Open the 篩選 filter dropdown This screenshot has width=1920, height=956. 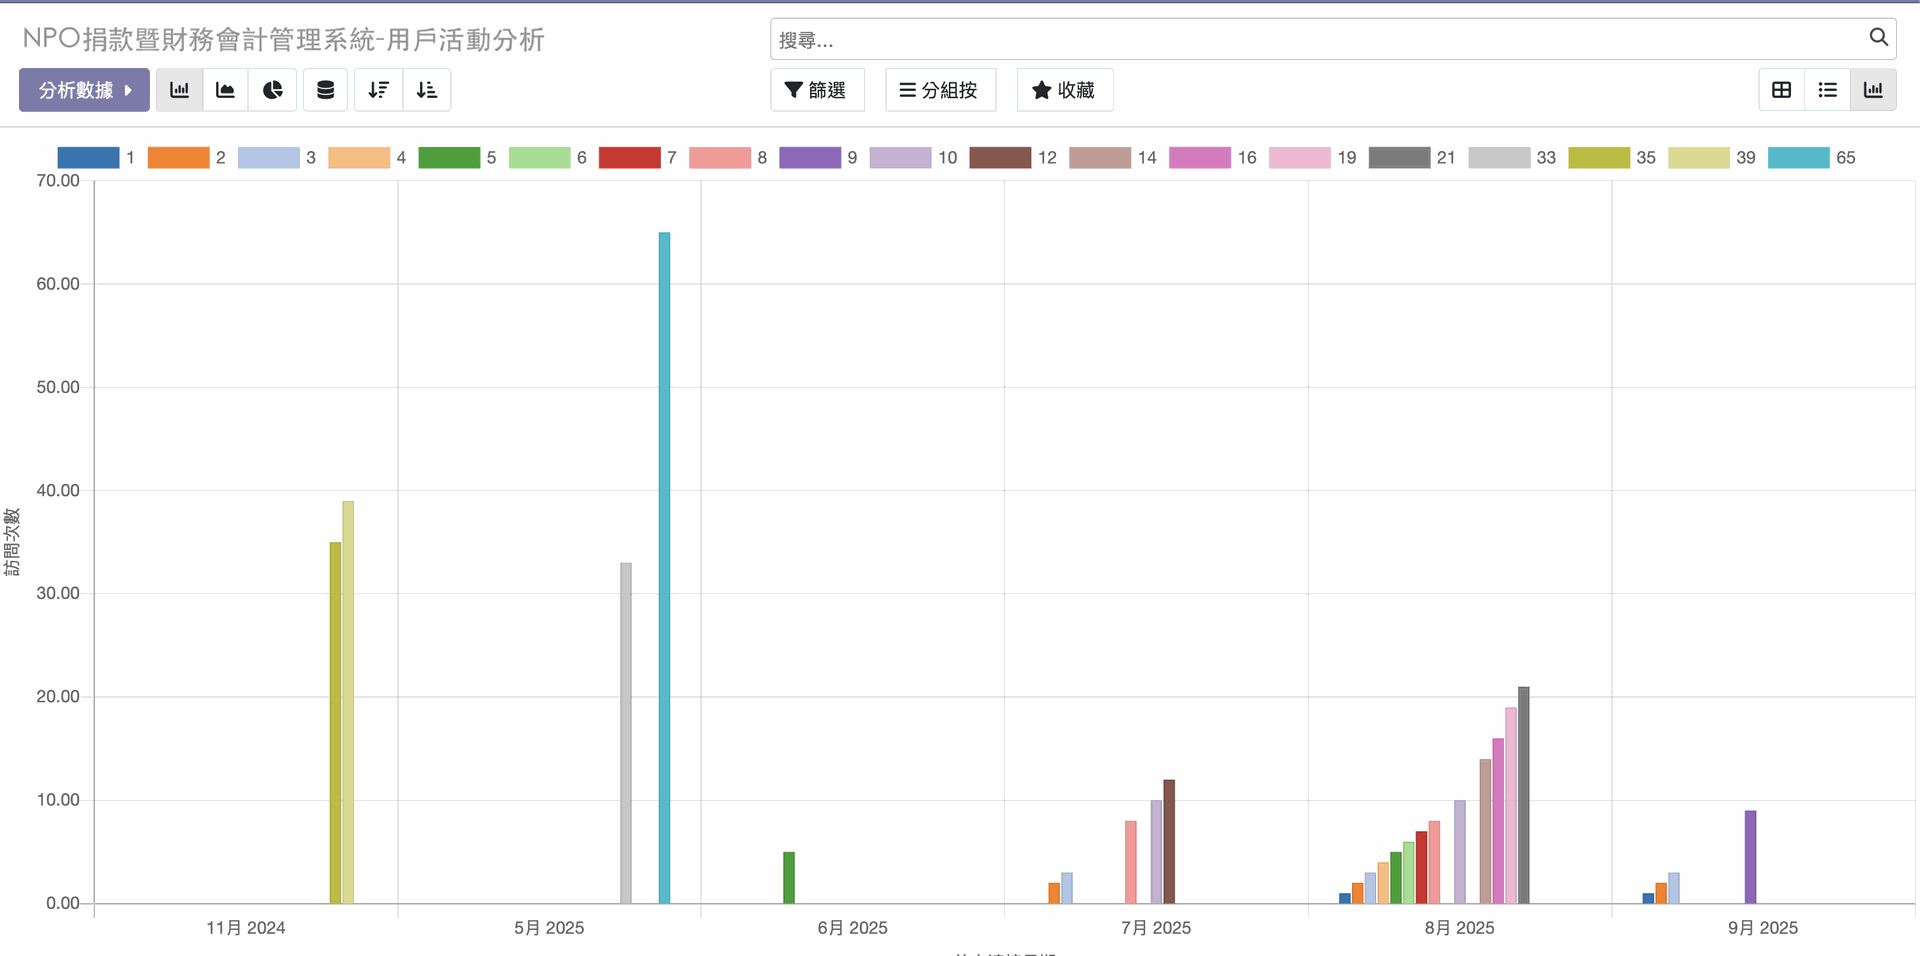click(x=816, y=90)
